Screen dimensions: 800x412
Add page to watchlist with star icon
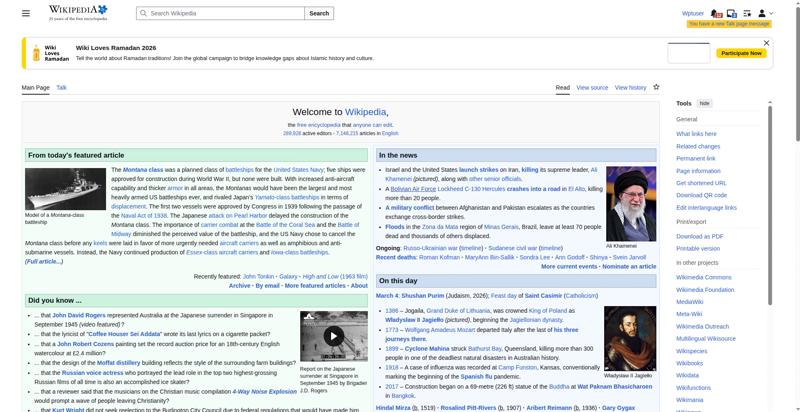(656, 87)
